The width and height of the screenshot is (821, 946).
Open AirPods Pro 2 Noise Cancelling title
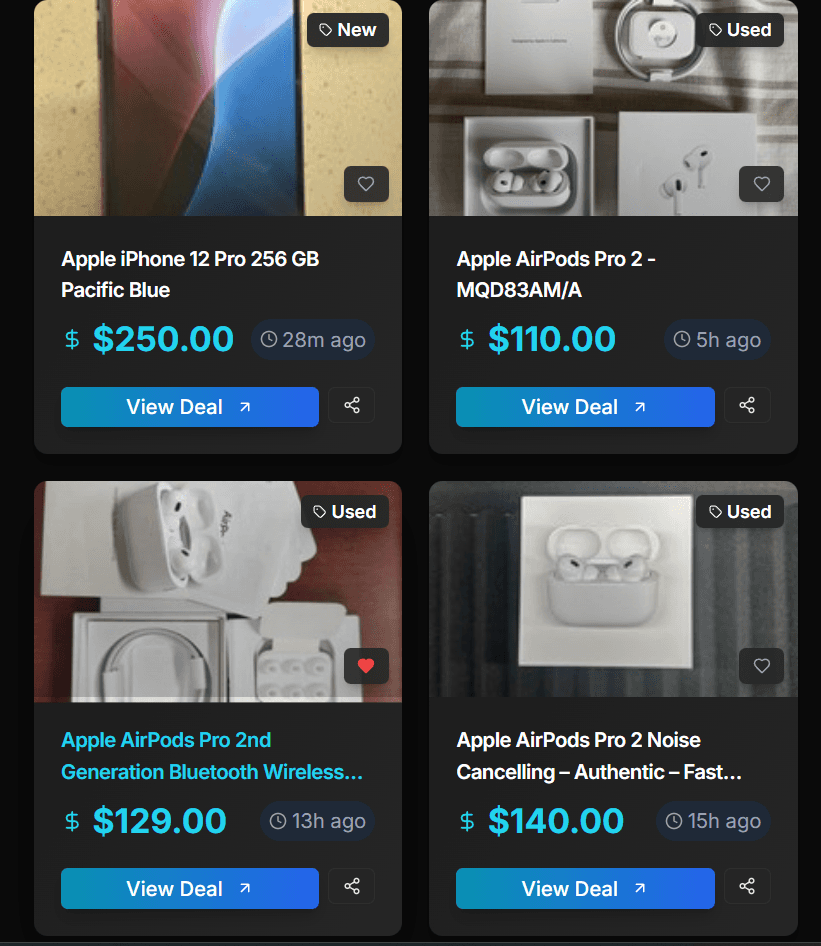coord(599,756)
